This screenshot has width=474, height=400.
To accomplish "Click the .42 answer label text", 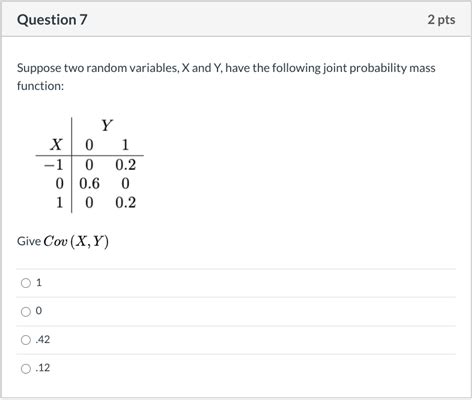I will (43, 340).
